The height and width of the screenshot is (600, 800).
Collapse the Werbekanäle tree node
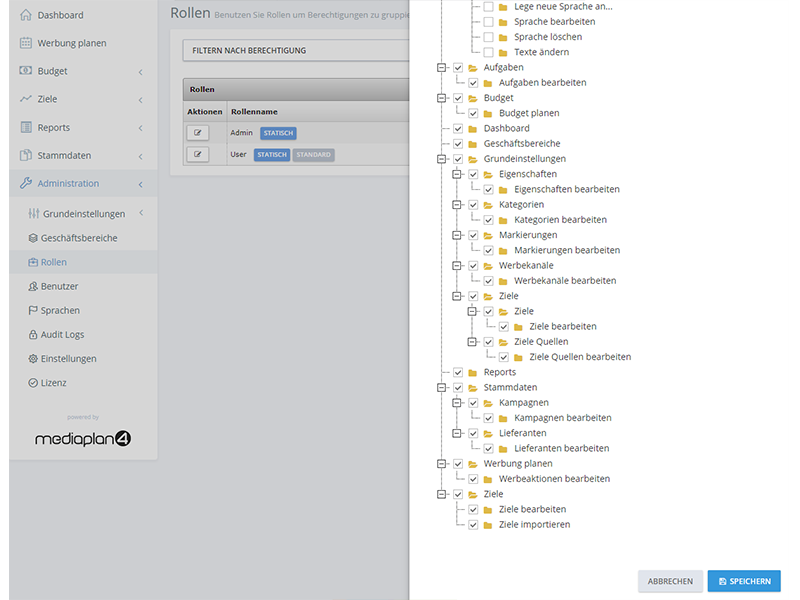click(x=457, y=266)
